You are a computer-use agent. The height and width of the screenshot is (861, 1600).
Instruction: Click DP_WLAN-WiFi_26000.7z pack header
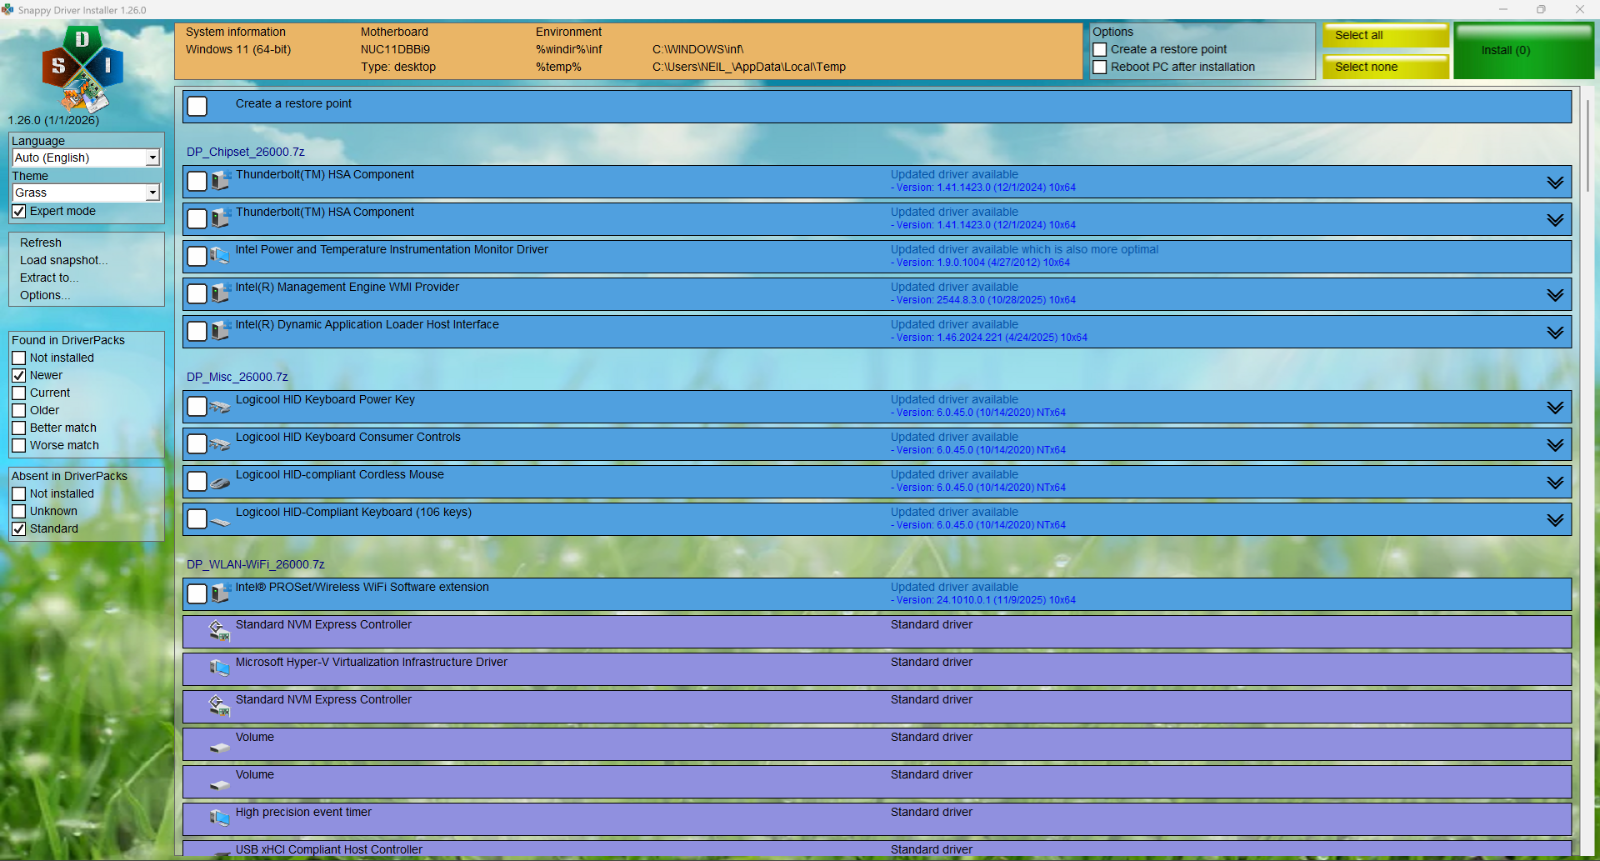point(255,565)
